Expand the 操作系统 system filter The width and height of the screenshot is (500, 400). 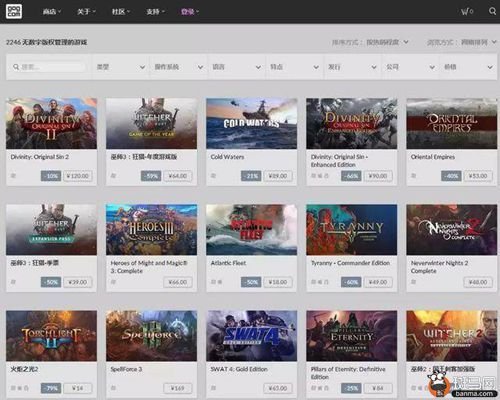coord(179,67)
